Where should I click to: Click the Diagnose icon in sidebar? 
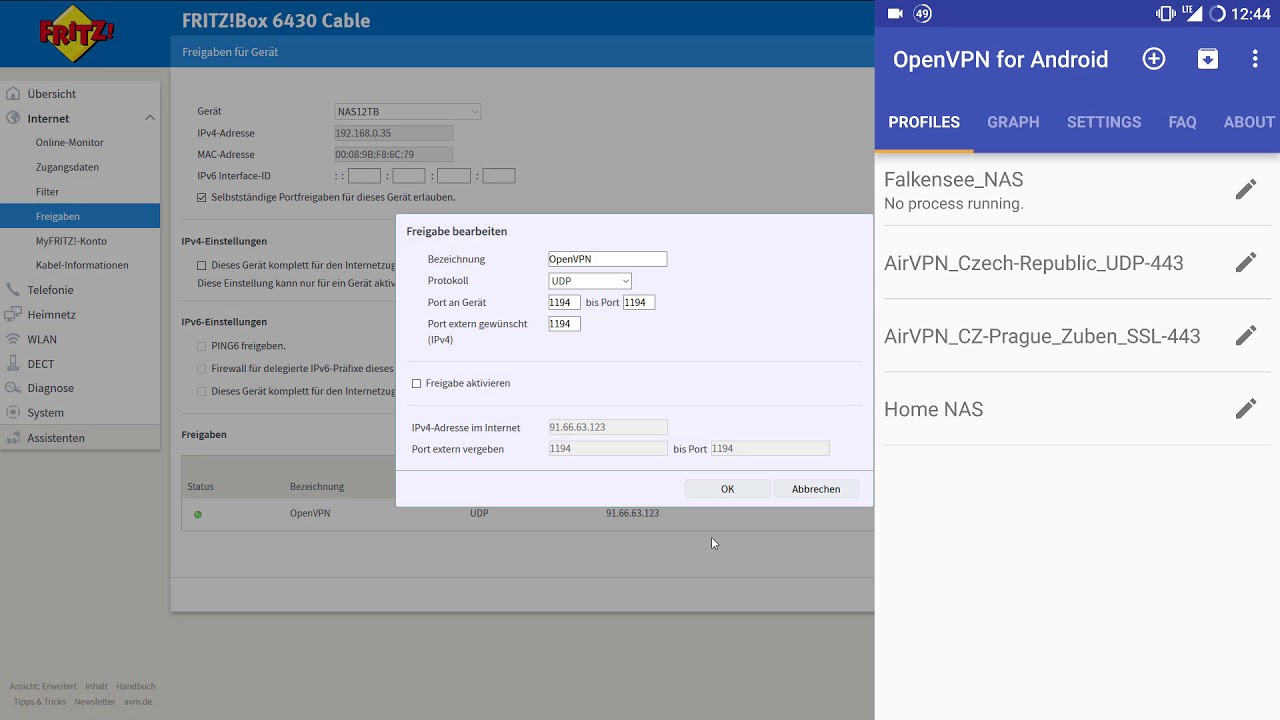pyautogui.click(x=13, y=388)
